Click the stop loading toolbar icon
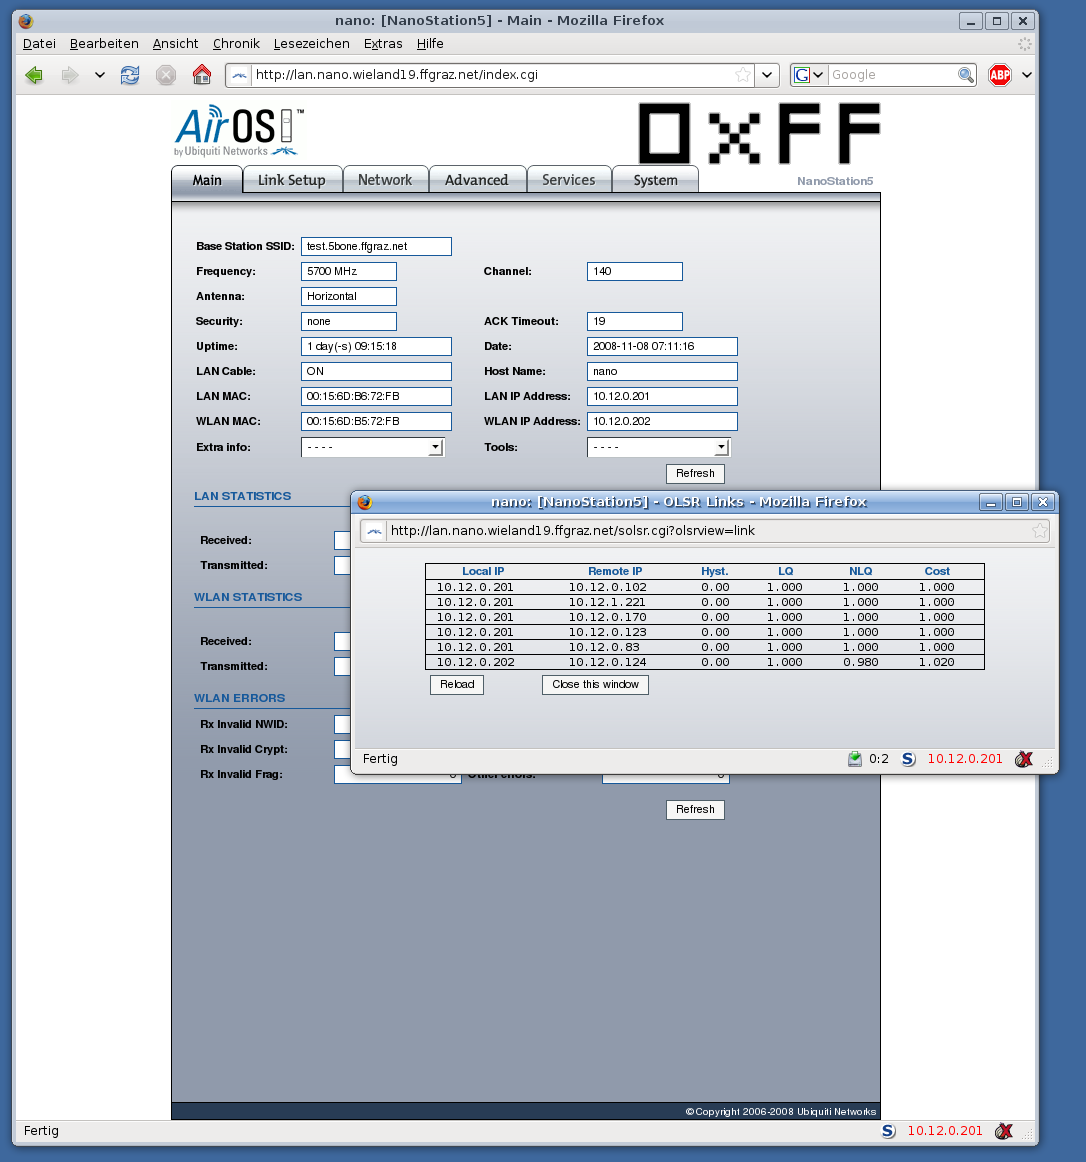Viewport: 1086px width, 1162px height. point(166,75)
